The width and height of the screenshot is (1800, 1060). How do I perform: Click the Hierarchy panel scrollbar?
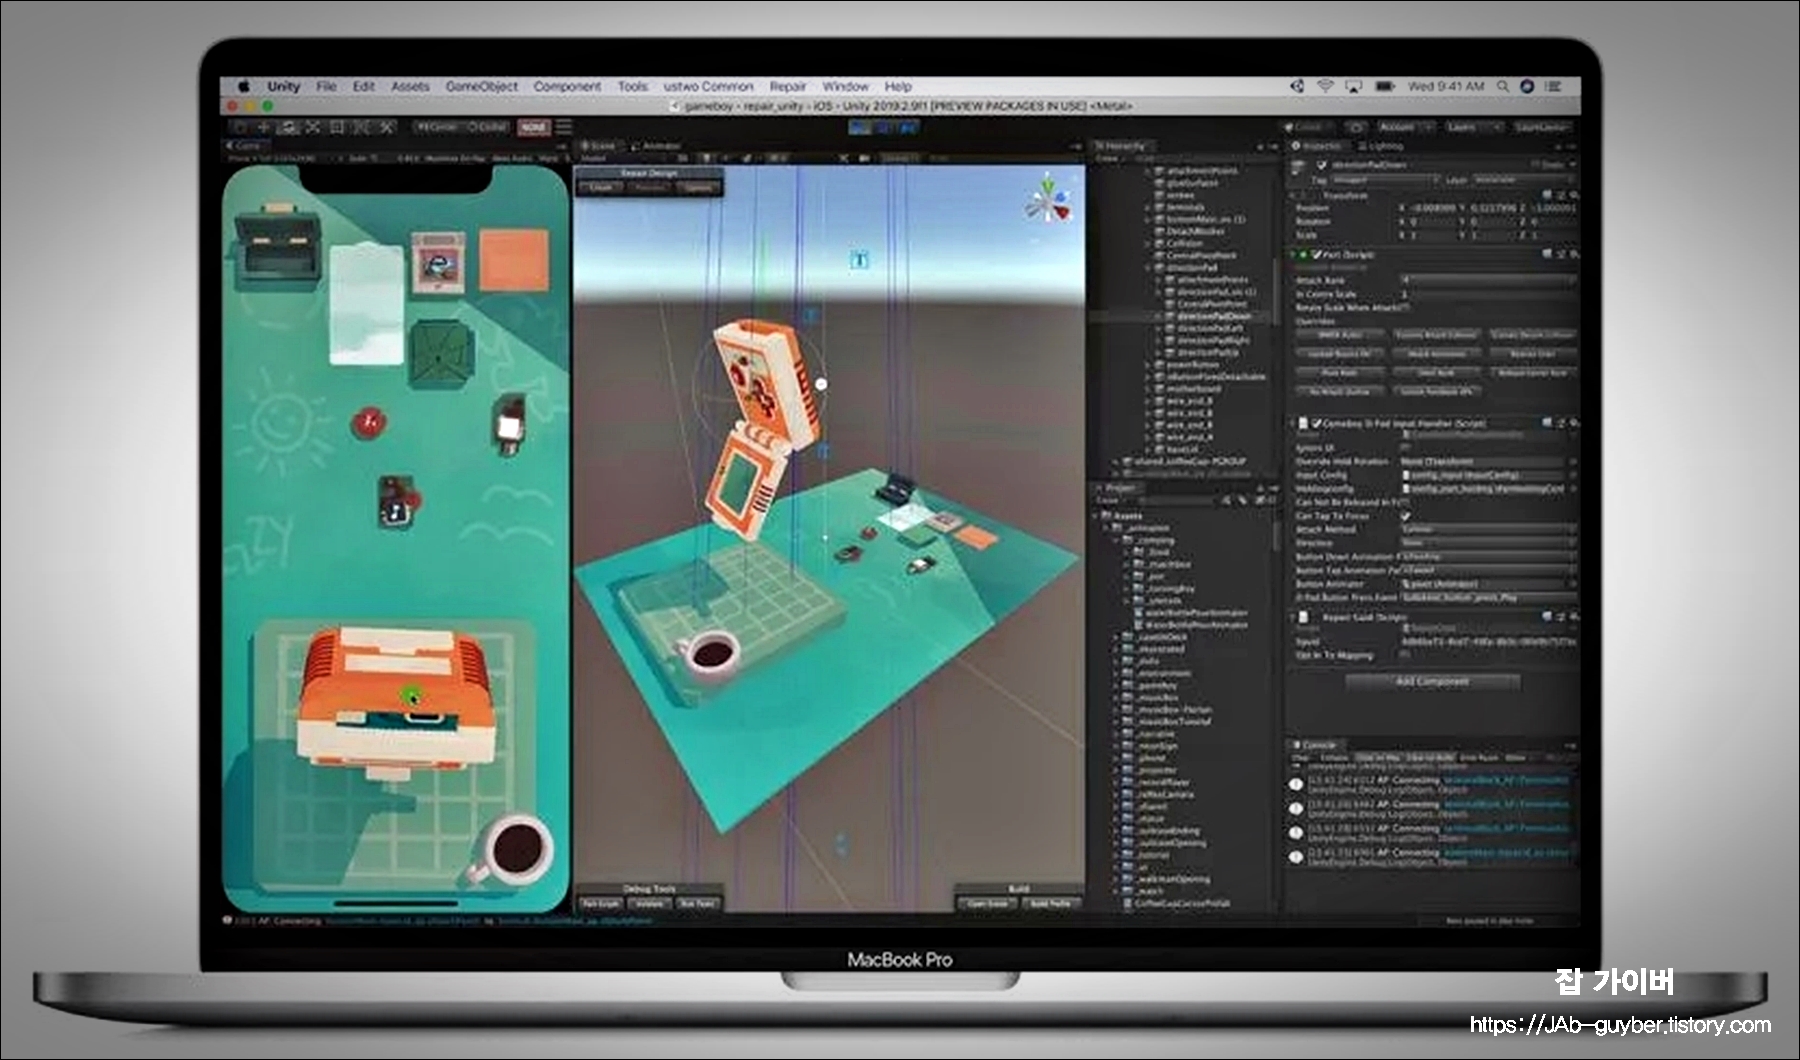pos(1276,290)
